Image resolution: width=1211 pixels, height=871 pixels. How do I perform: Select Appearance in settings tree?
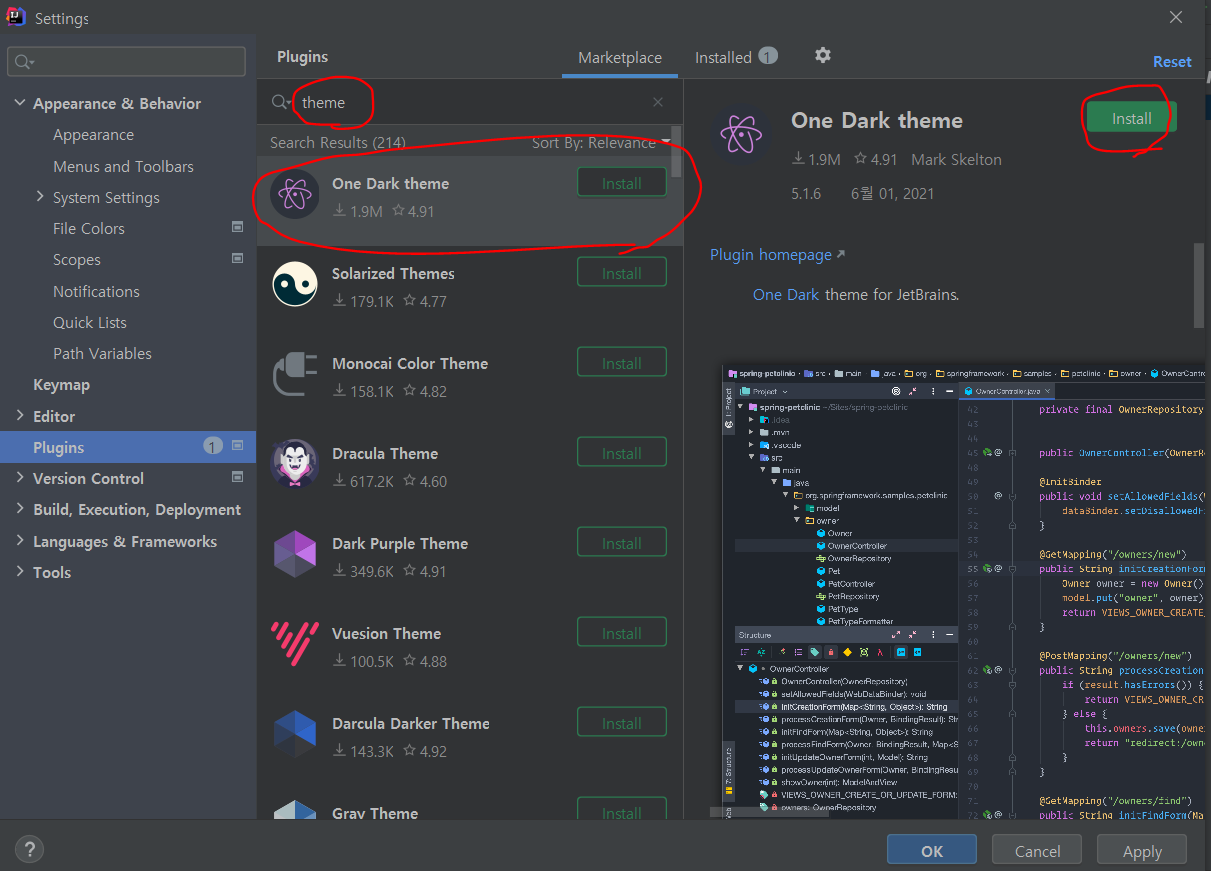93,135
